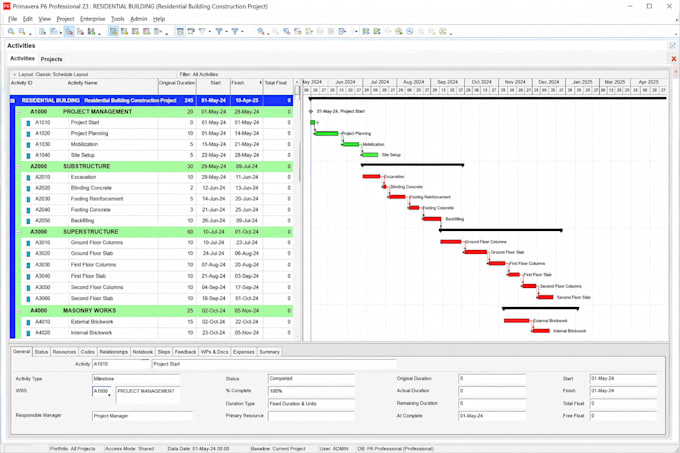Switch to the Expenses details tab
680x453 pixels.
[244, 352]
